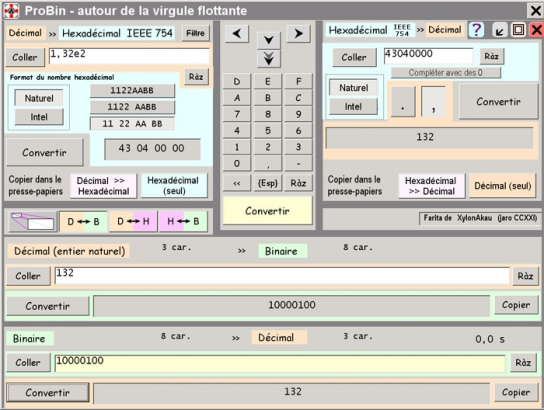Click Copier beside the bottom 132 result
Screen dimensions: 544x410
(516, 392)
